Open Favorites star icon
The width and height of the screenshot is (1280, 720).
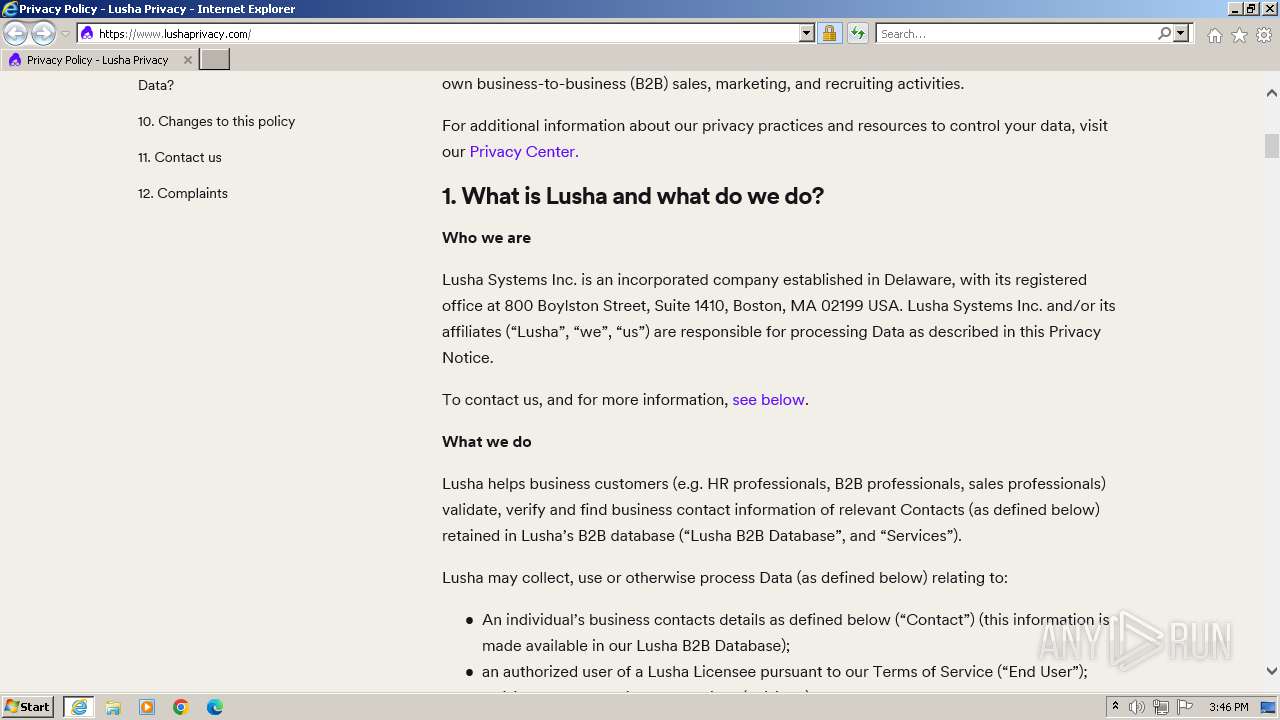pos(1239,35)
